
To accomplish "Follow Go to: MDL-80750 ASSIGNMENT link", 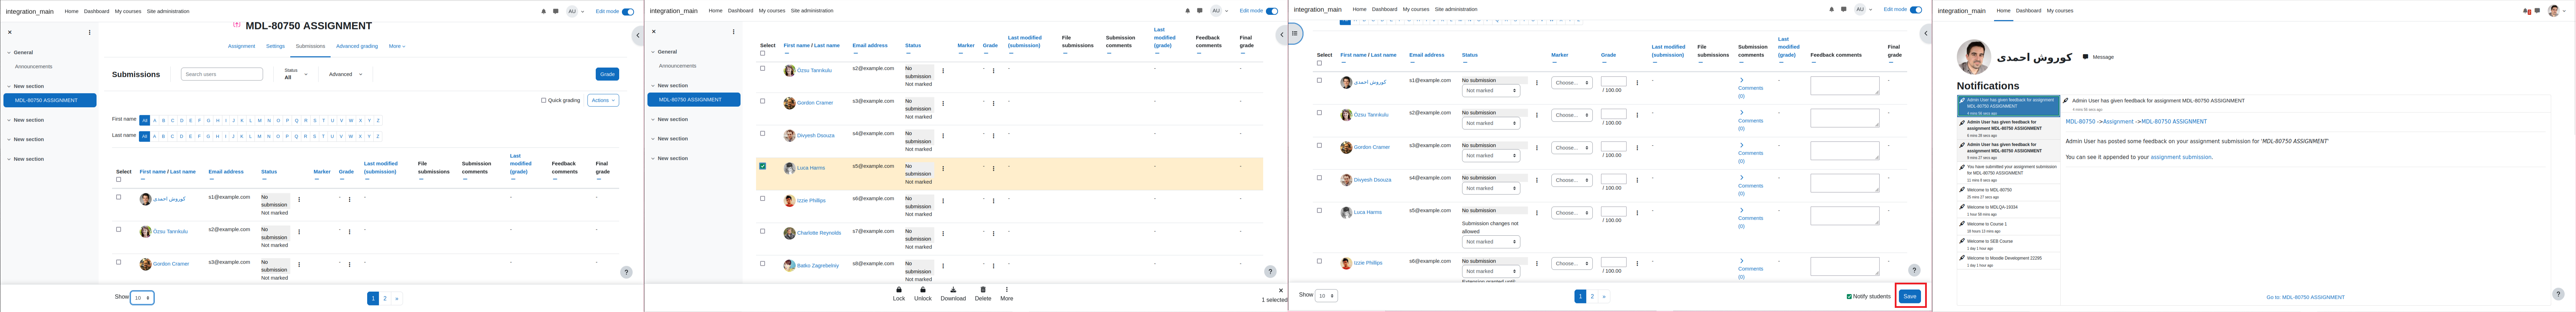I will 2305,297.
